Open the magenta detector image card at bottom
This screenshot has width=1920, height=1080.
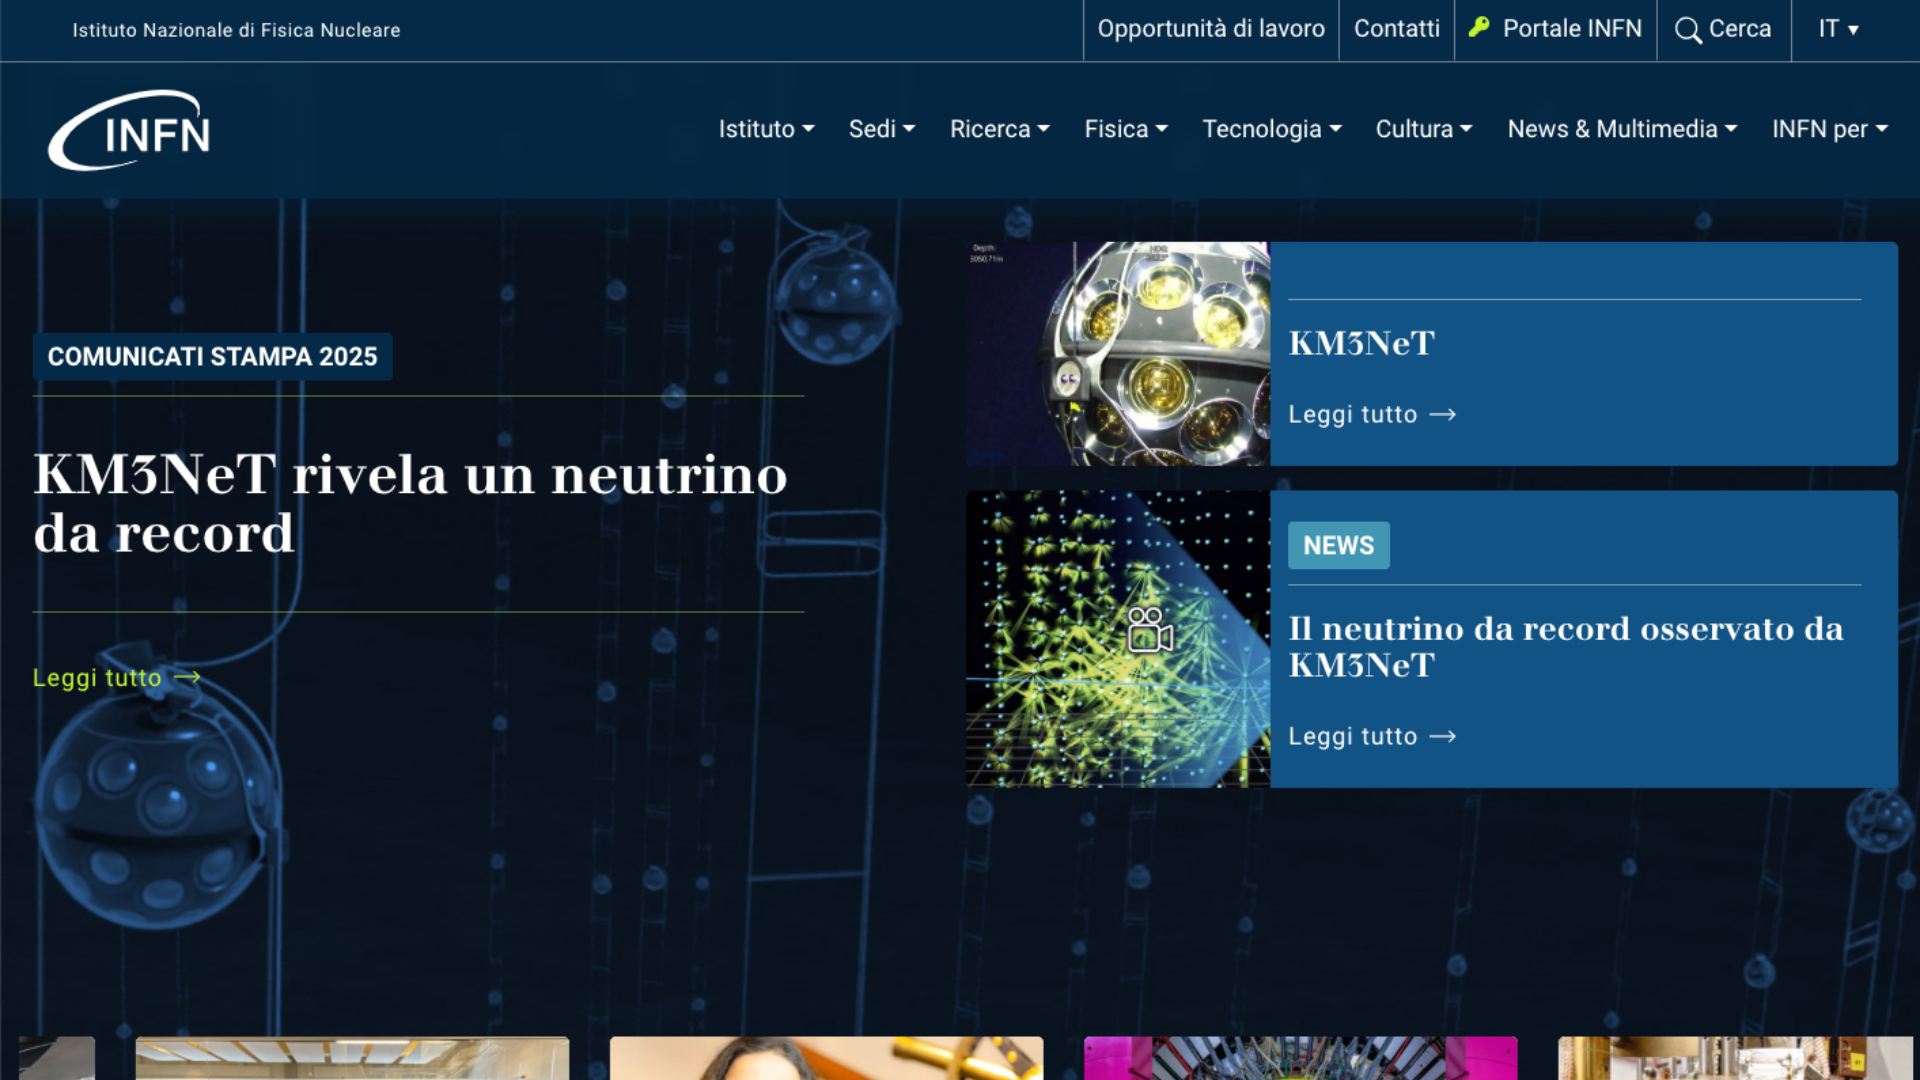tap(1300, 1058)
